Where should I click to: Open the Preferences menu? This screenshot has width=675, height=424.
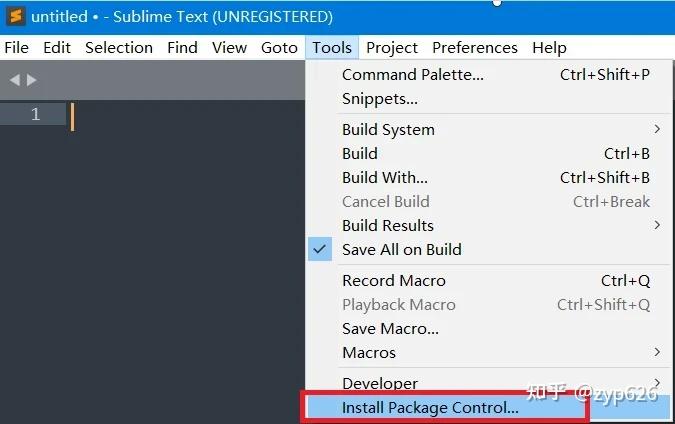coord(474,47)
